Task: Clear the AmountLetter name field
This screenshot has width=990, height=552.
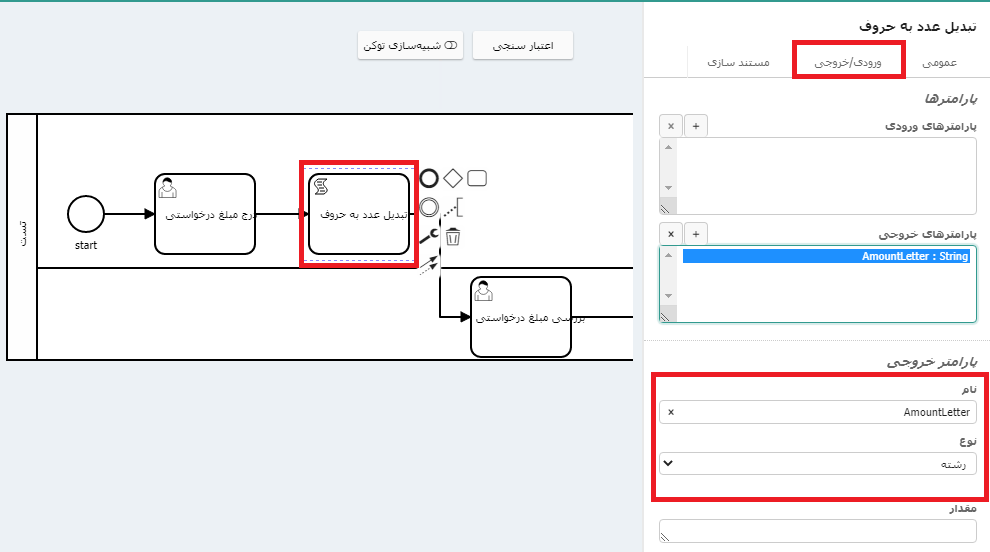Action: (670, 412)
